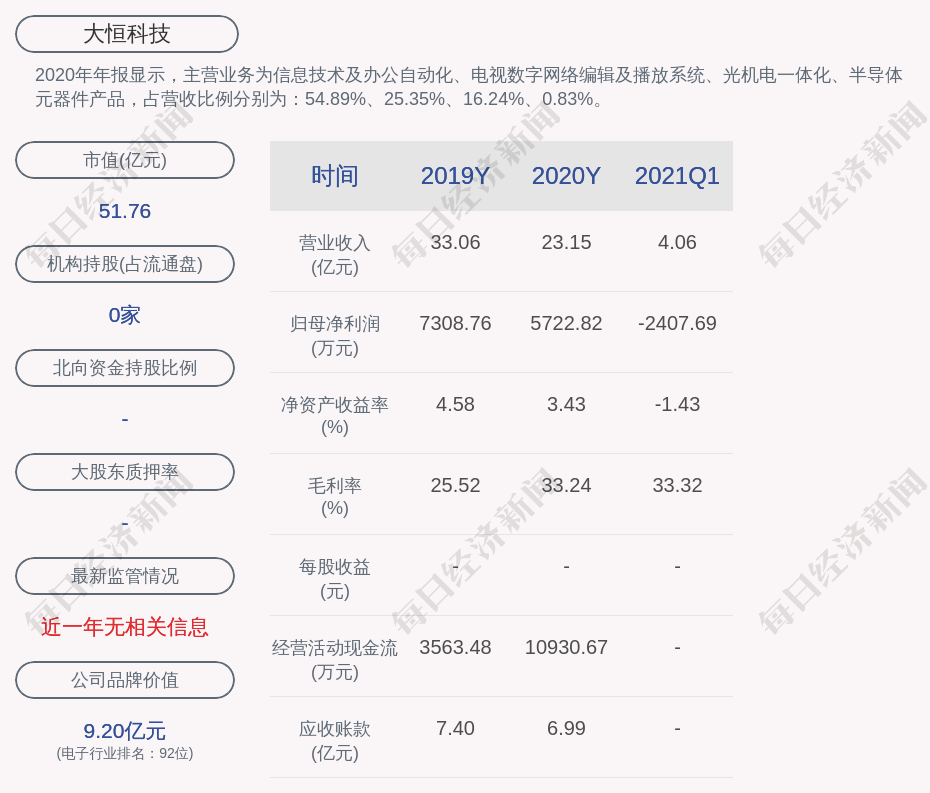930x793 pixels.
Task: Select the 毛利率(%) row label
Action: point(334,497)
